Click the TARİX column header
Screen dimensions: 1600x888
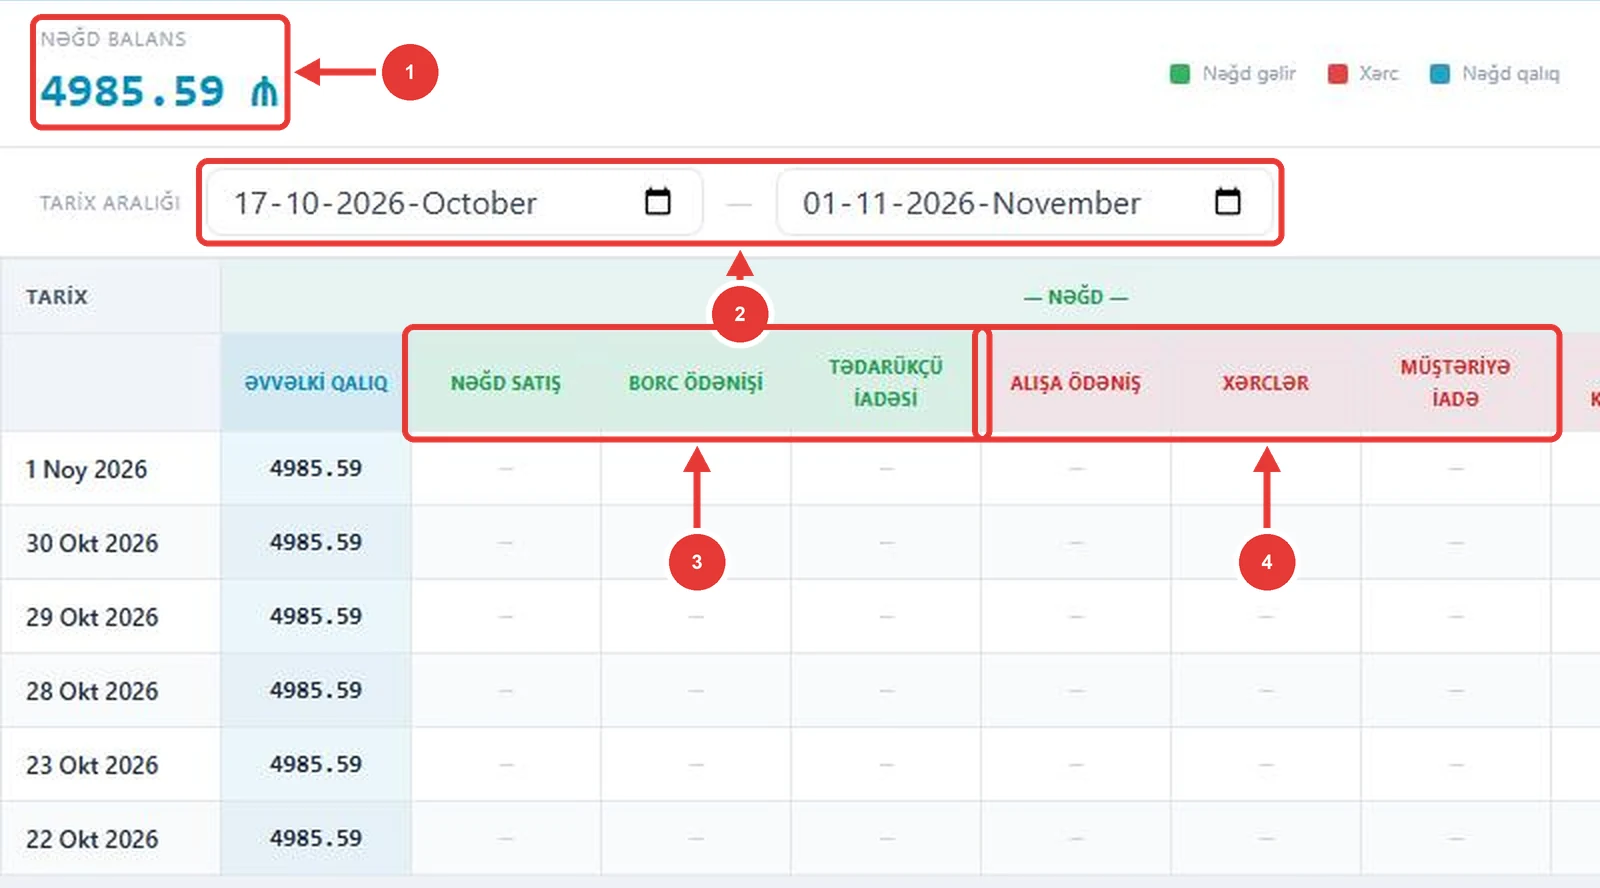57,297
